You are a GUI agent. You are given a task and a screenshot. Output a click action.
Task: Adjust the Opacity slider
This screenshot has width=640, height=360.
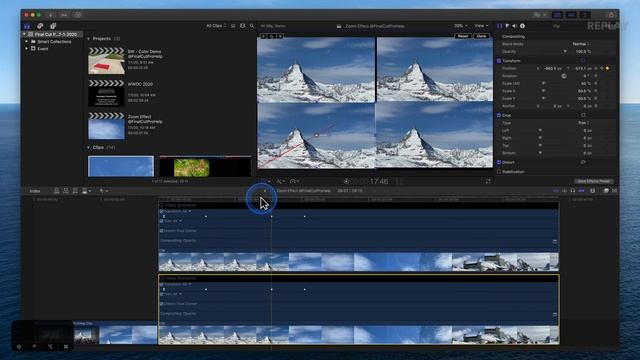(x=565, y=51)
